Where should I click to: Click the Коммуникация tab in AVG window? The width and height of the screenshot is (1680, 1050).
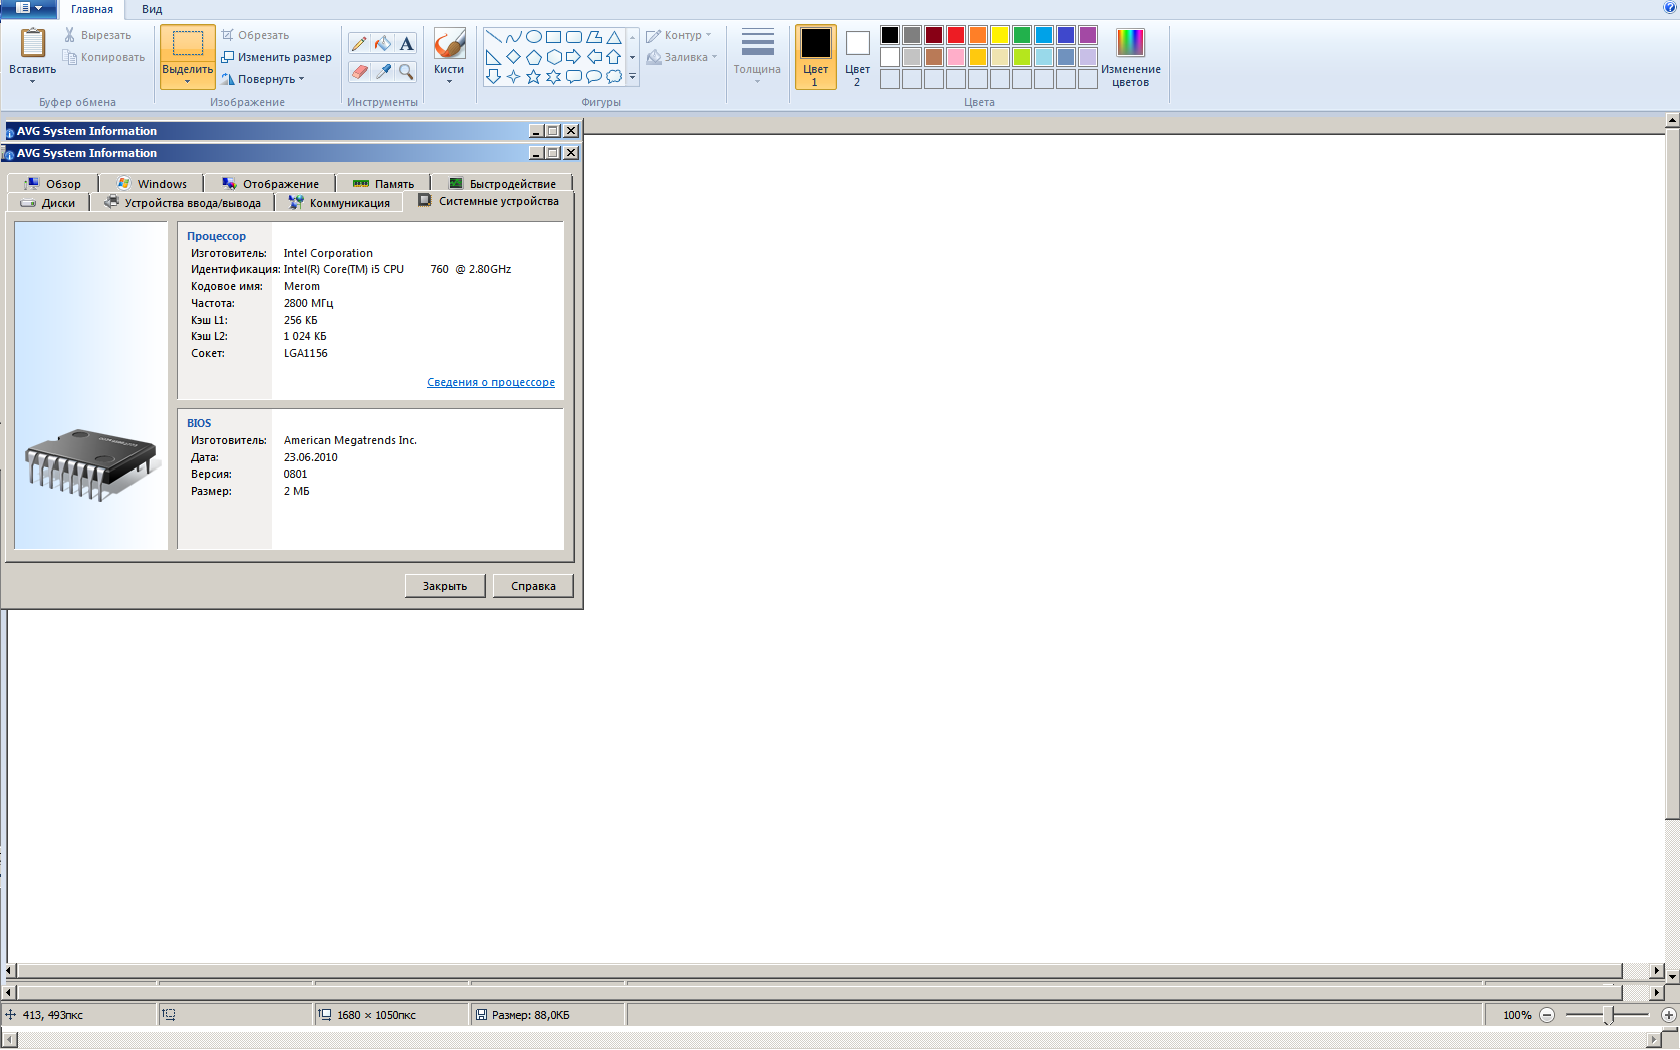(x=339, y=203)
